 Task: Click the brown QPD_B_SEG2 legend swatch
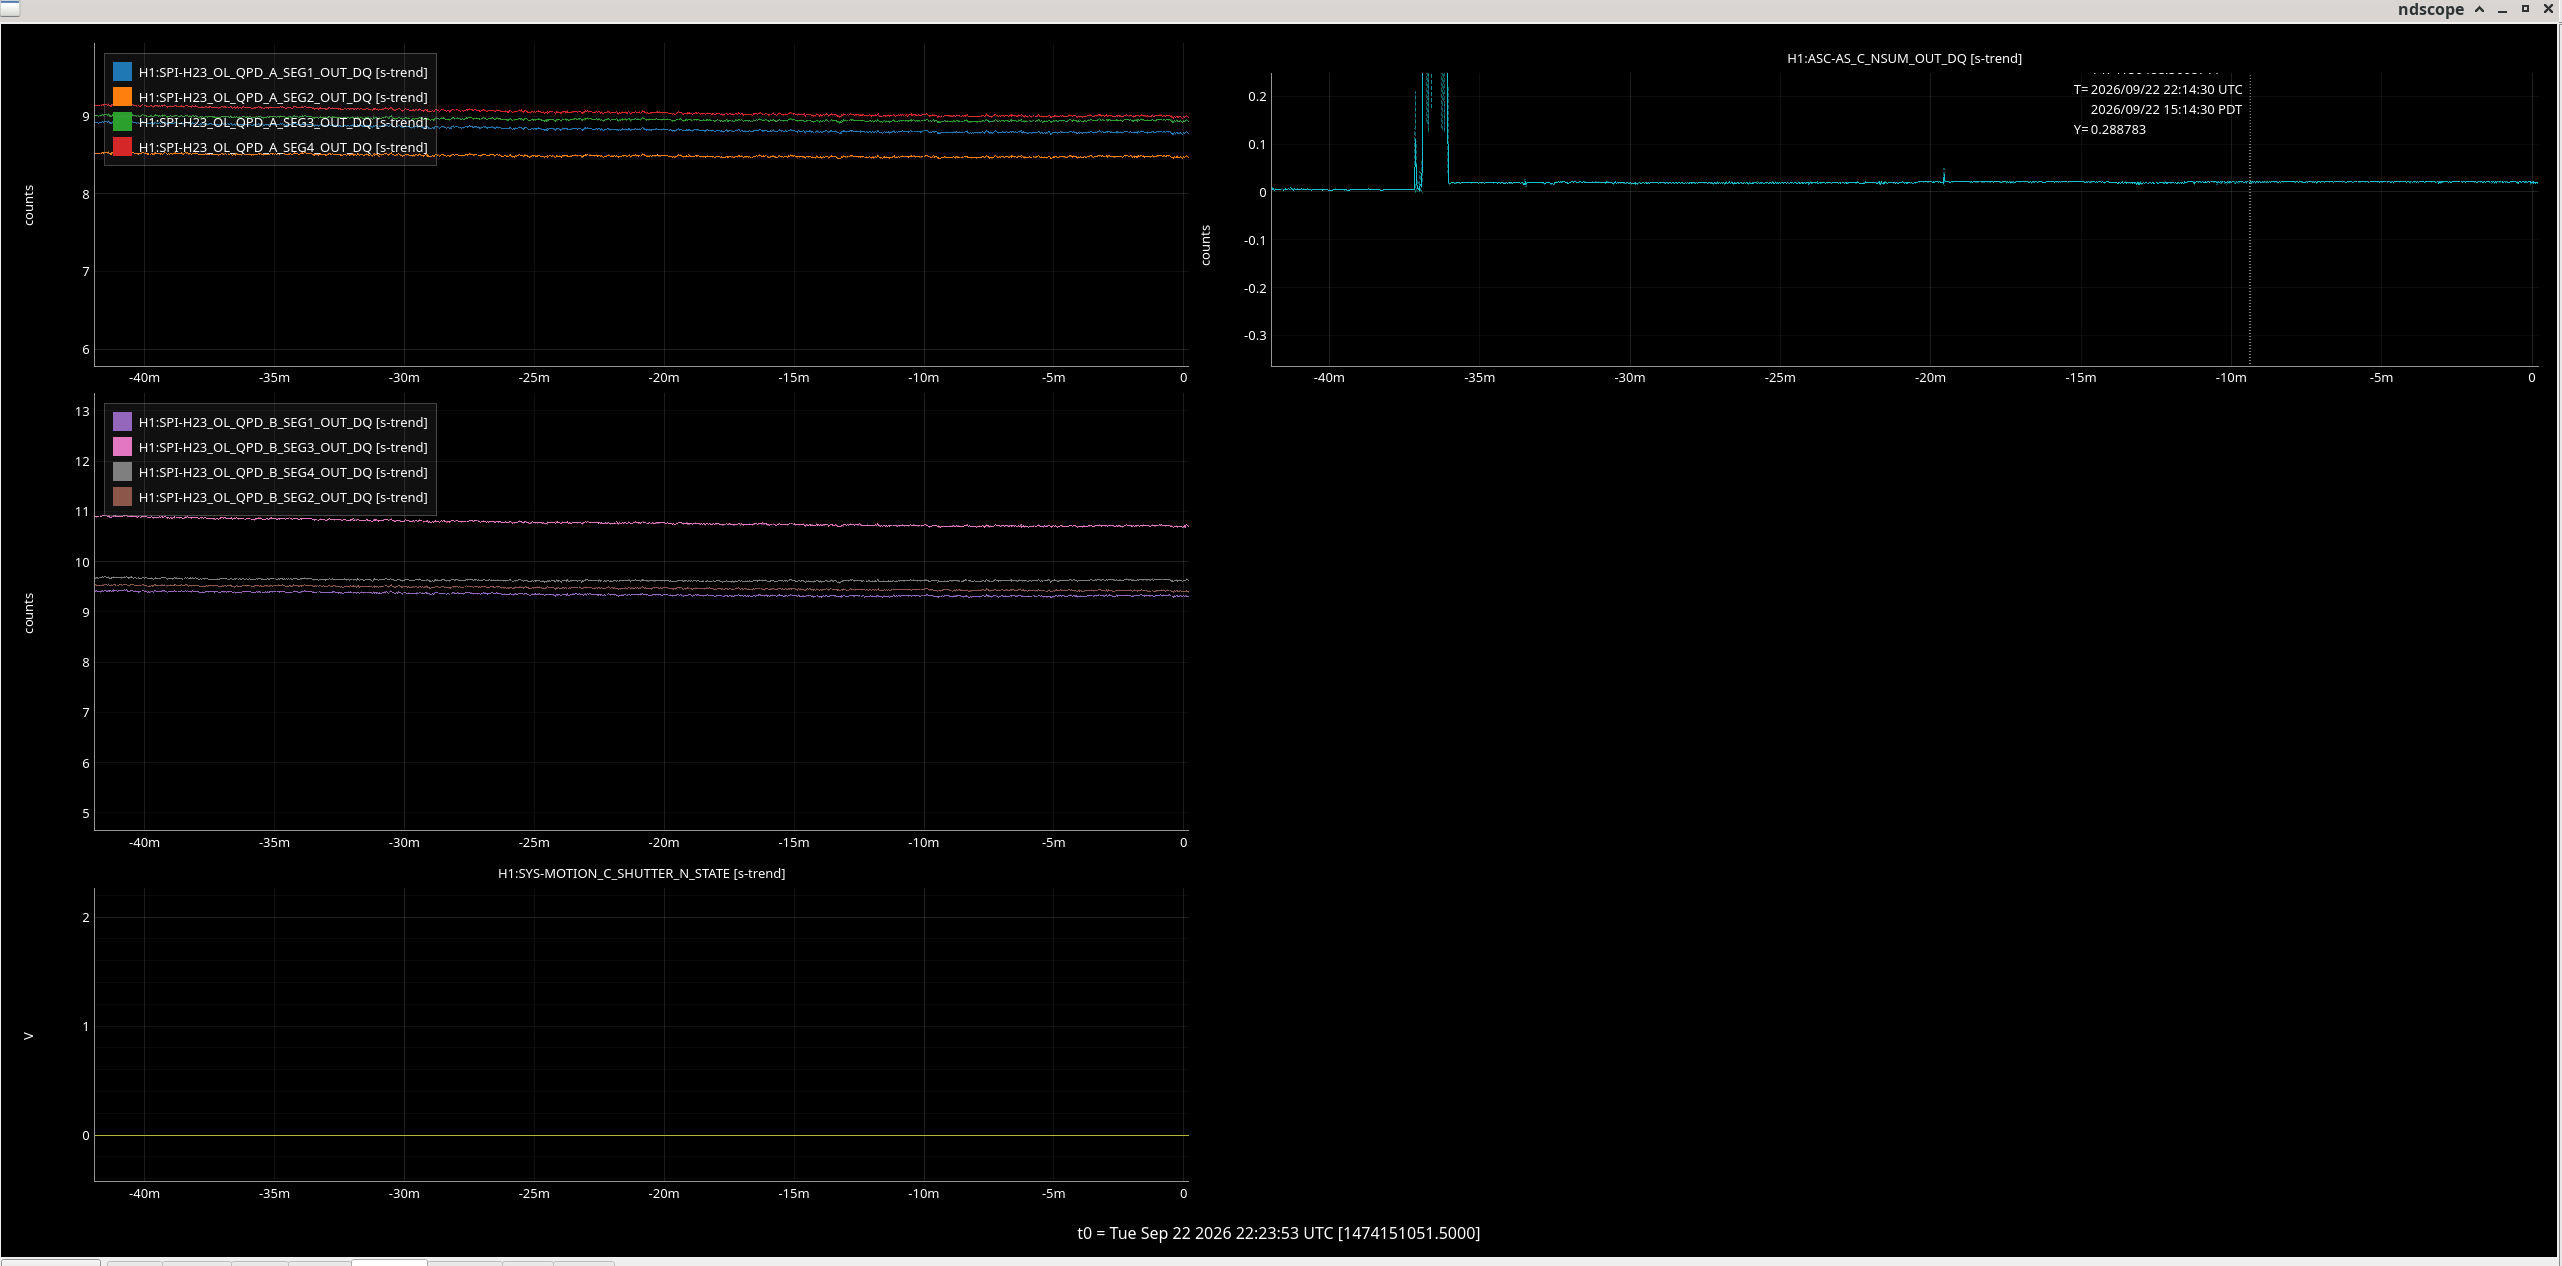pos(122,497)
